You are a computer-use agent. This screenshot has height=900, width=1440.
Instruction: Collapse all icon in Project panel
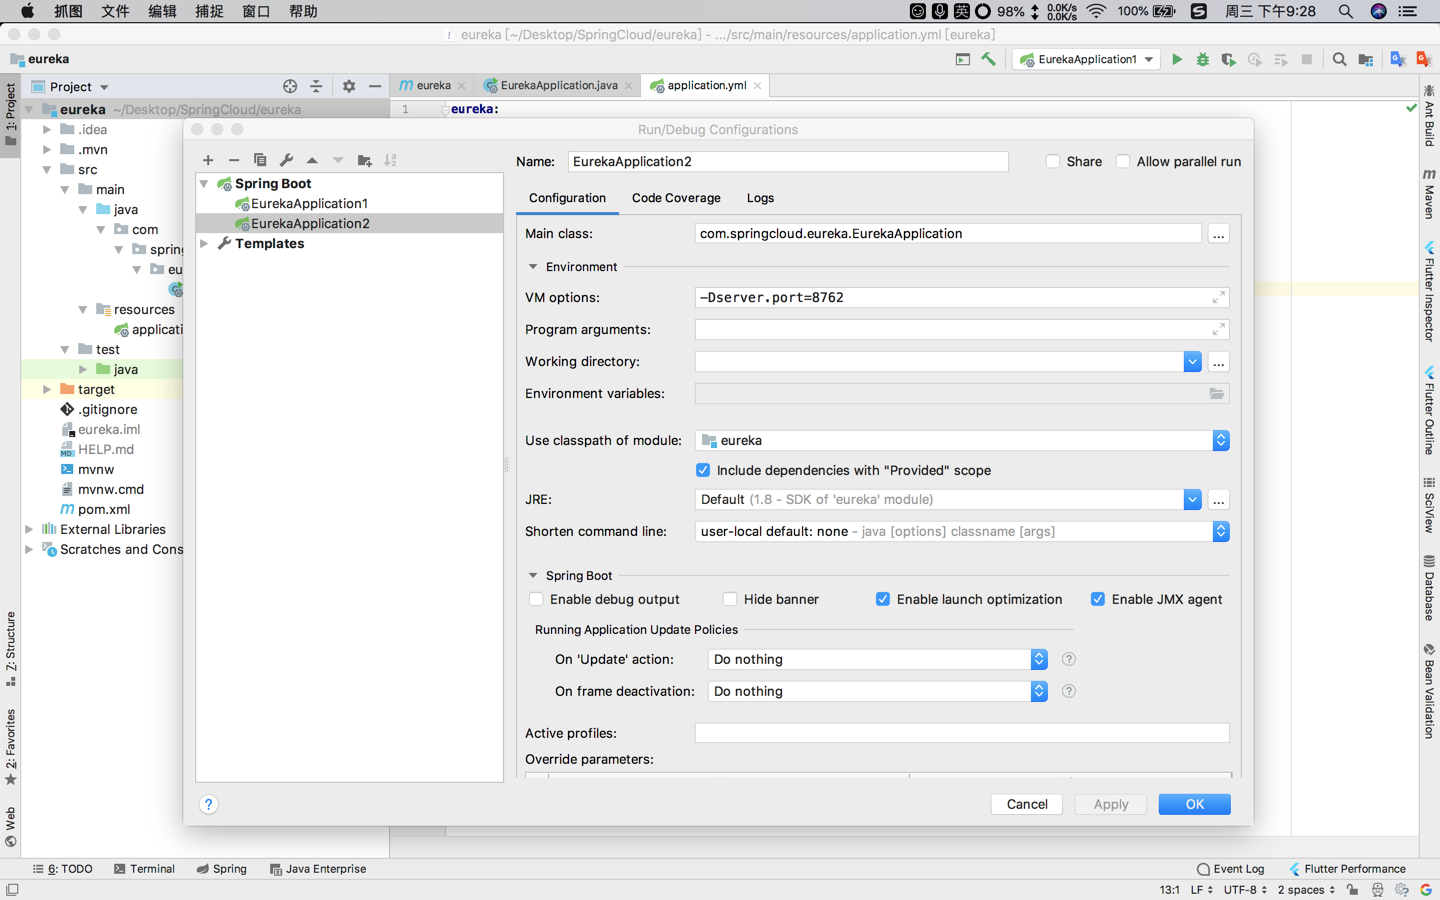[316, 87]
